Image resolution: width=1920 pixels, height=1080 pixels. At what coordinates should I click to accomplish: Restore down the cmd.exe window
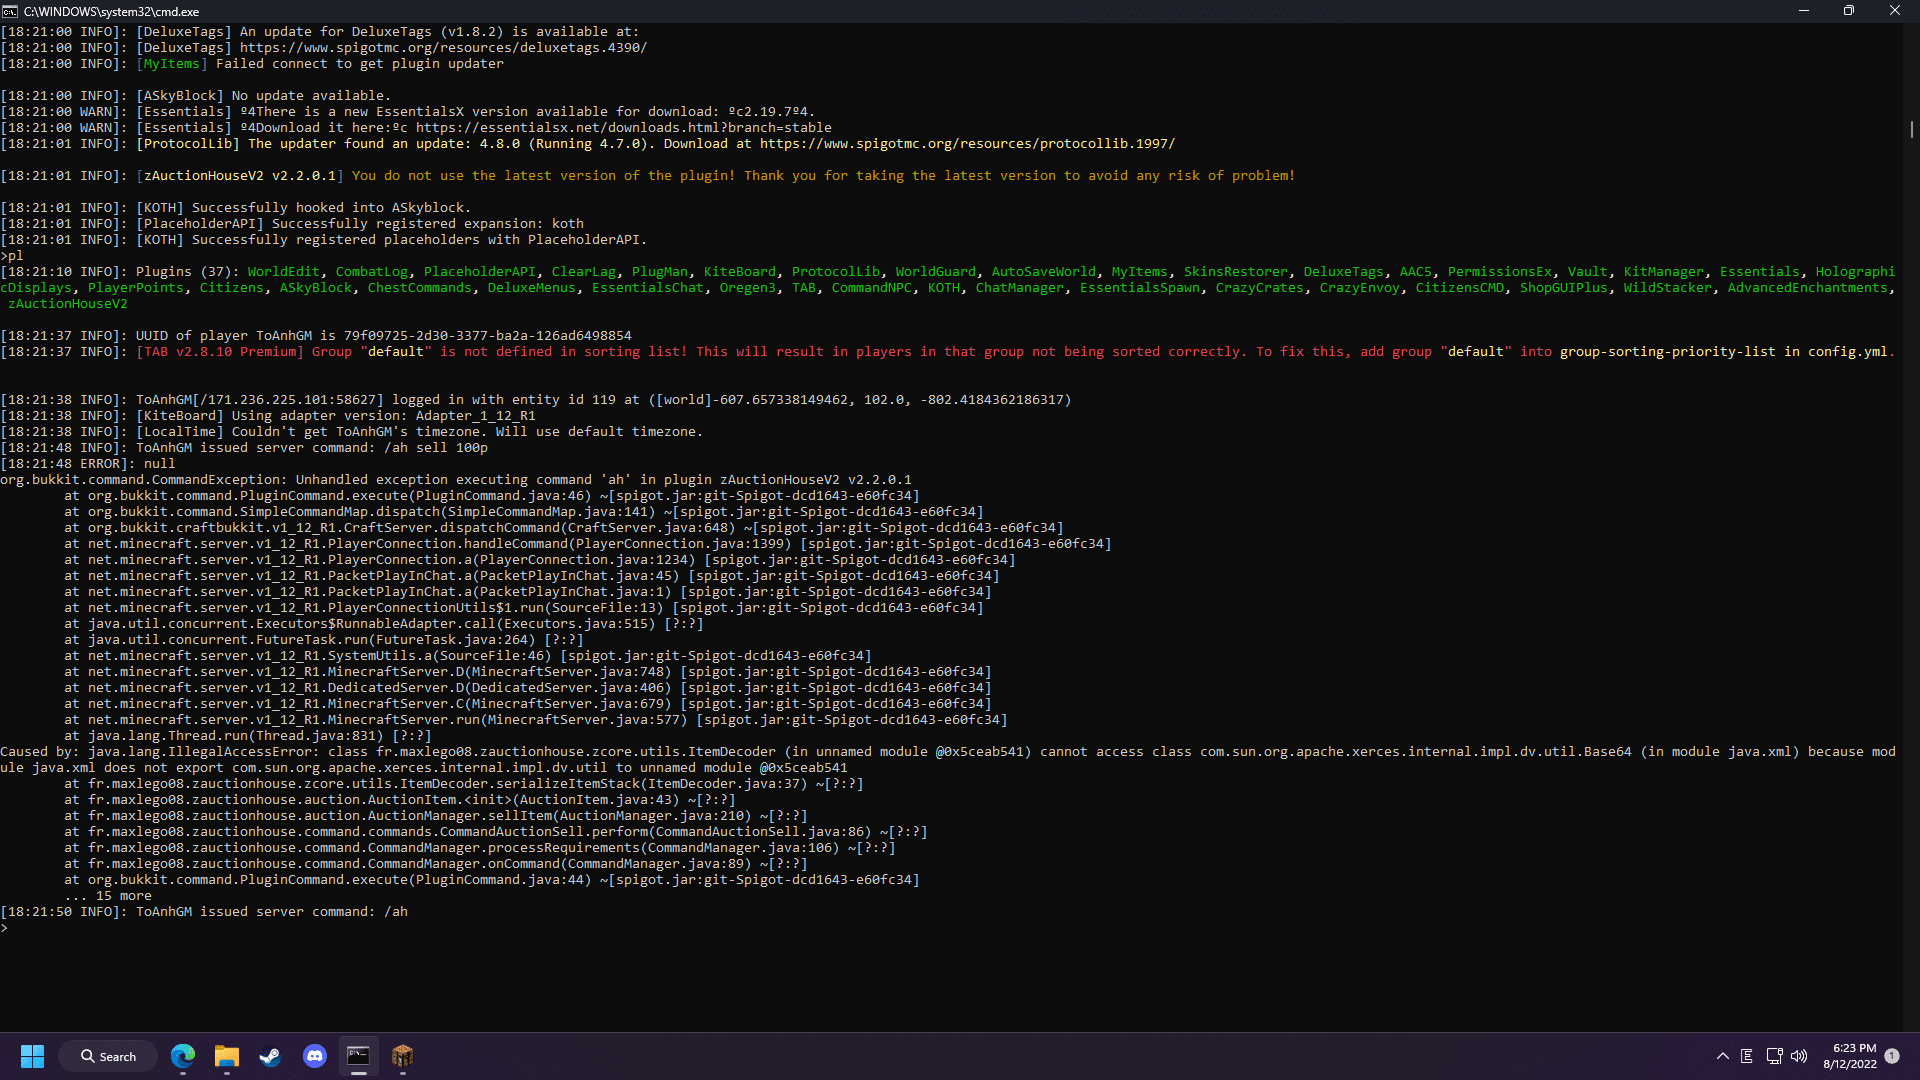[1849, 11]
